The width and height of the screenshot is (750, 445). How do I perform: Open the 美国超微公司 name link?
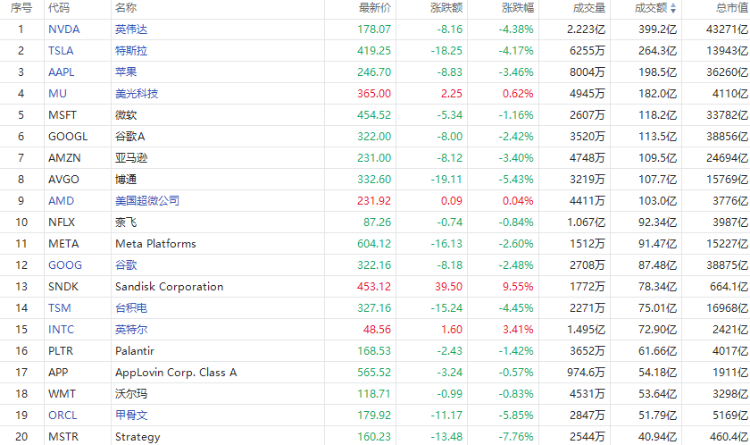pyautogui.click(x=147, y=201)
